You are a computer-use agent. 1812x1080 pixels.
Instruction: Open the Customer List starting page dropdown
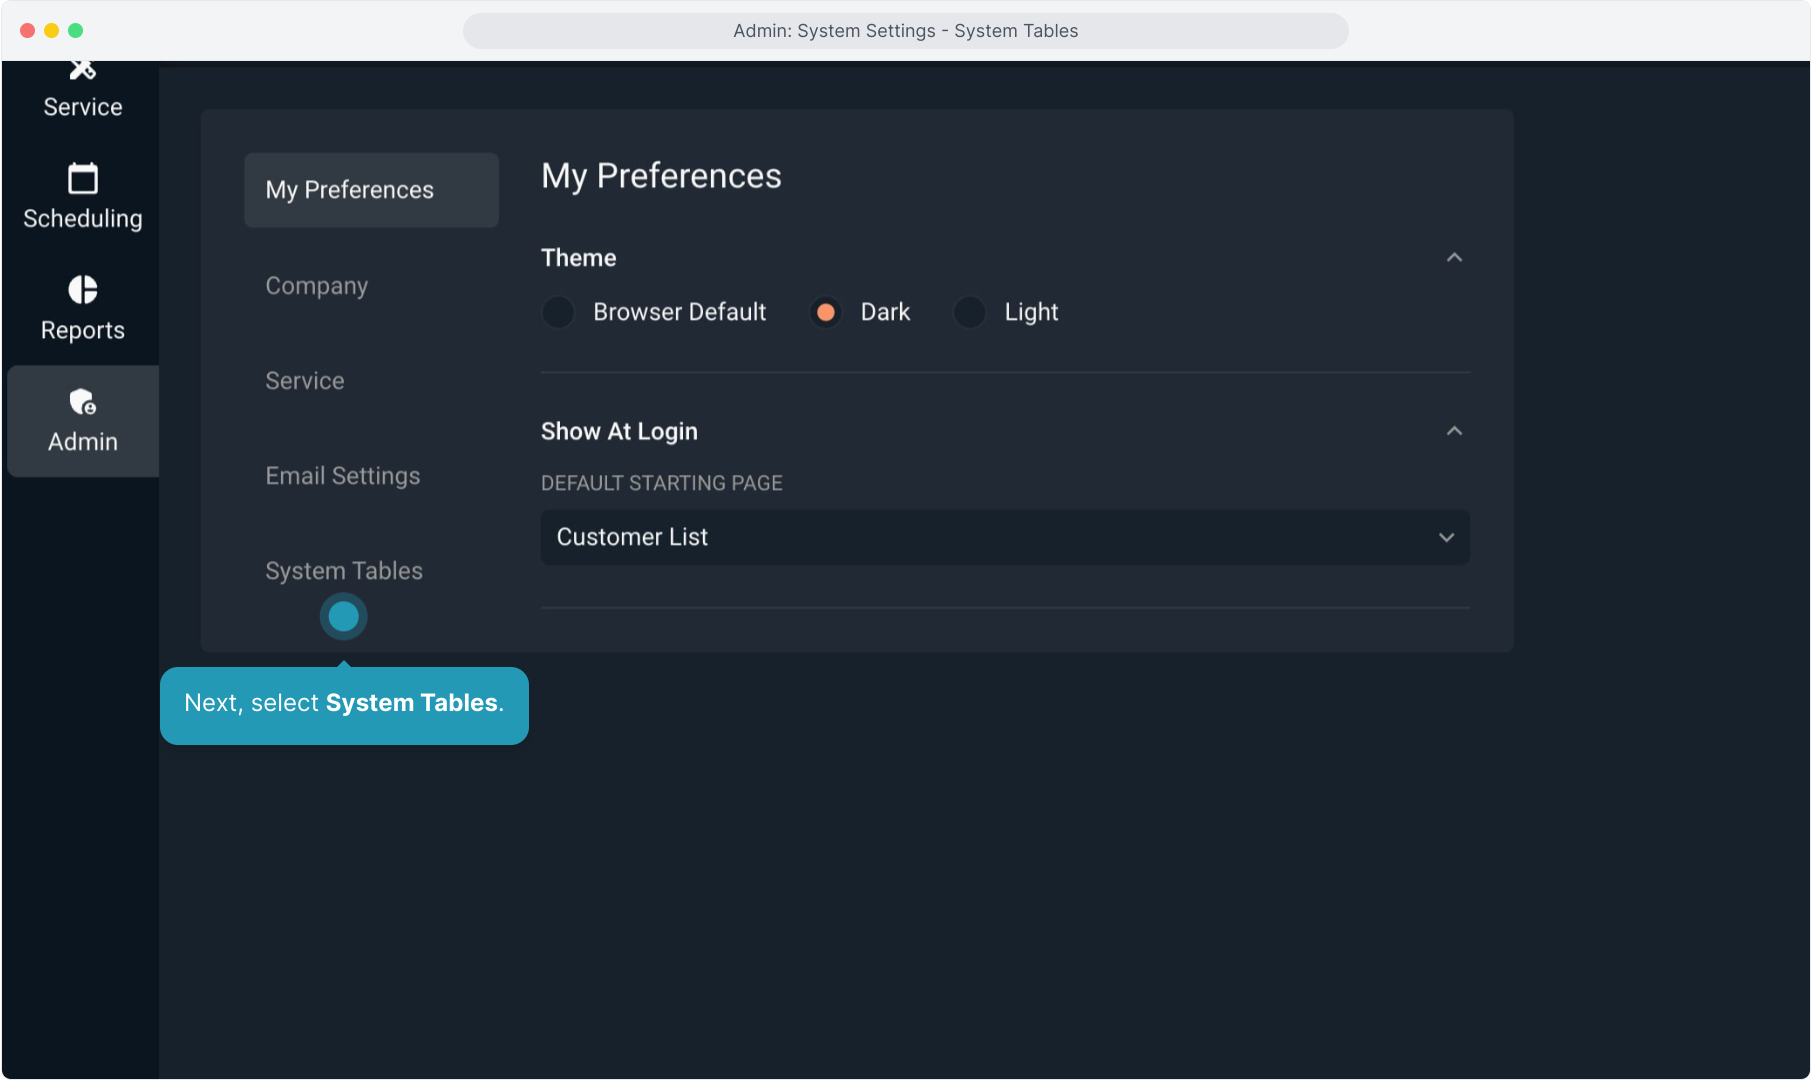1004,537
